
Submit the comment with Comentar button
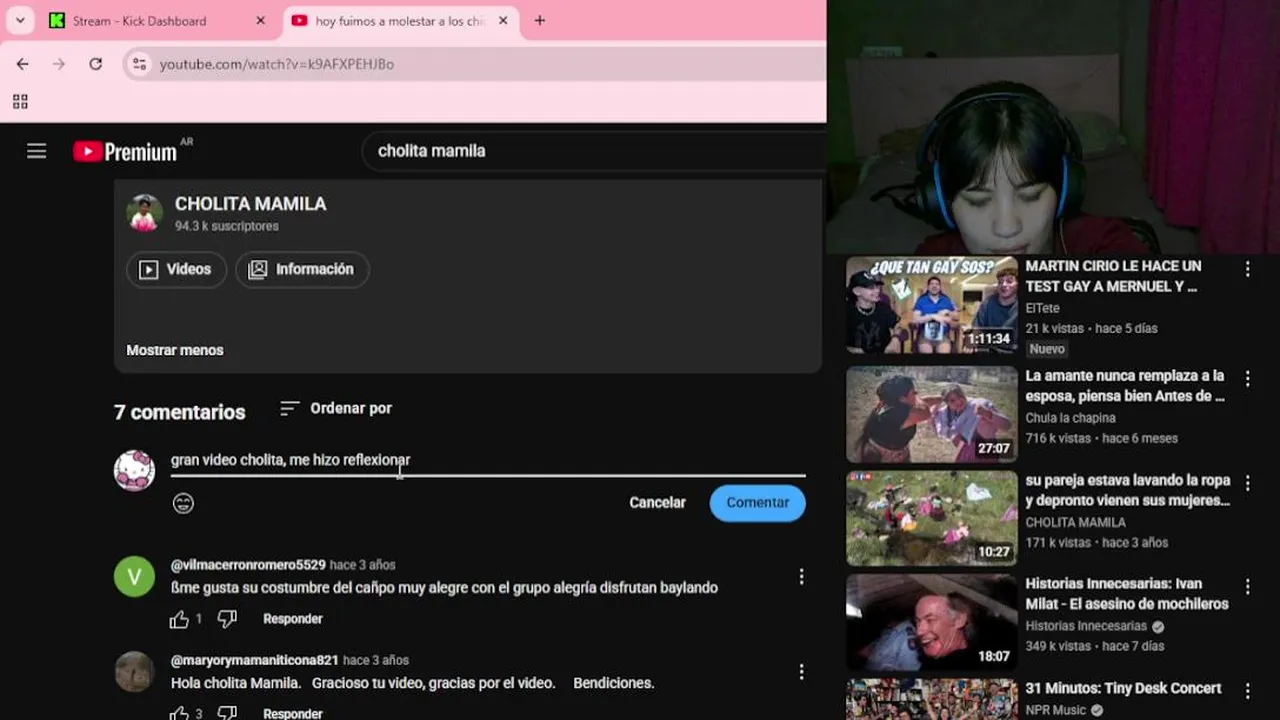[758, 503]
